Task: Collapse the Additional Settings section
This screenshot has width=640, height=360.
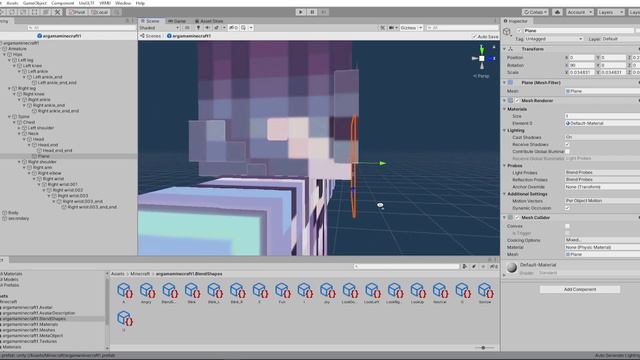Action: click(504, 194)
